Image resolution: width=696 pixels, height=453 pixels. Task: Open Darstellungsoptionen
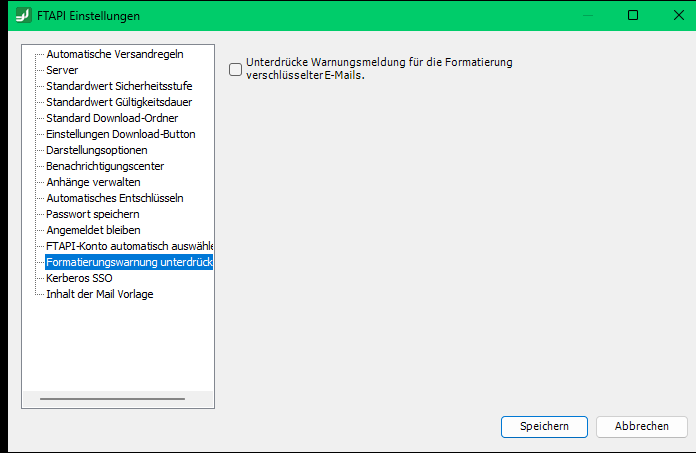pyautogui.click(x=97, y=150)
